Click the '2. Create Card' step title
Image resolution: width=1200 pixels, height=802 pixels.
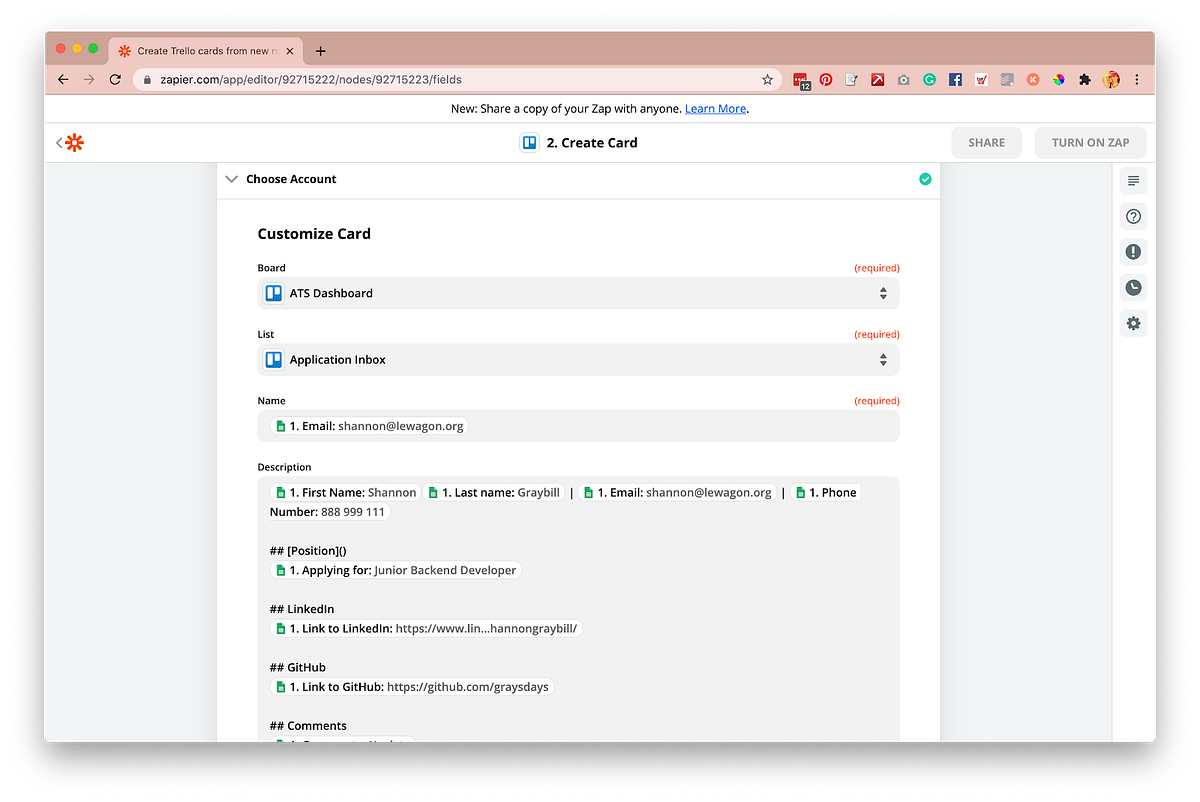[x=592, y=143]
